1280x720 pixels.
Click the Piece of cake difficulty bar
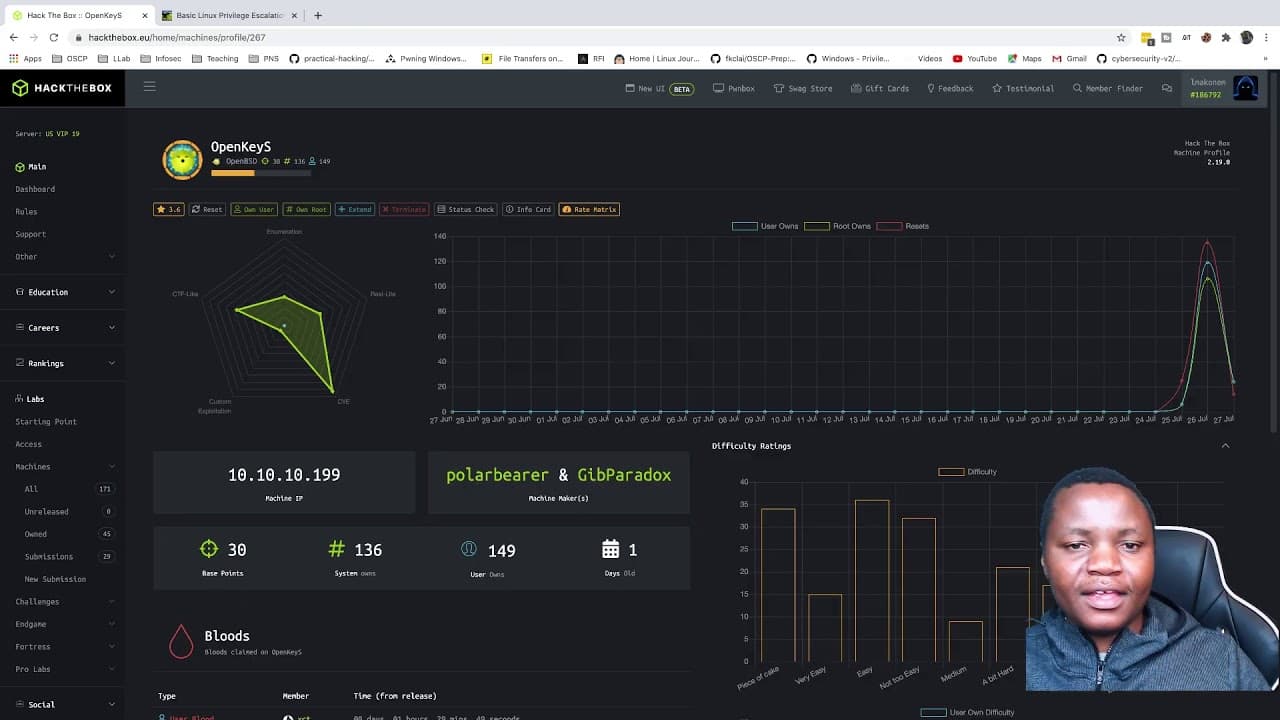tap(778, 585)
